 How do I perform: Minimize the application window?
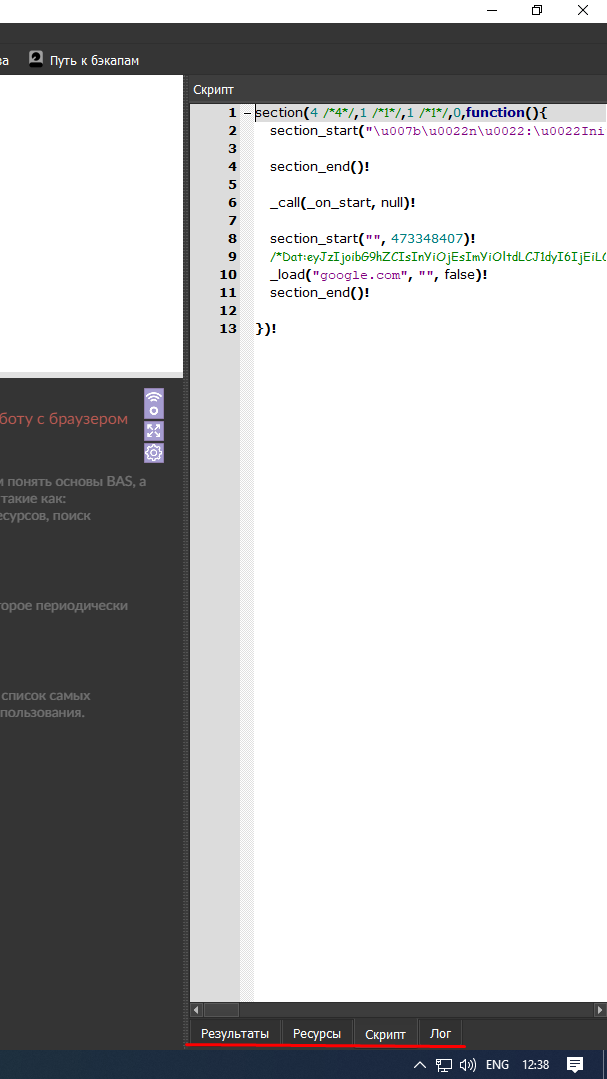[491, 10]
